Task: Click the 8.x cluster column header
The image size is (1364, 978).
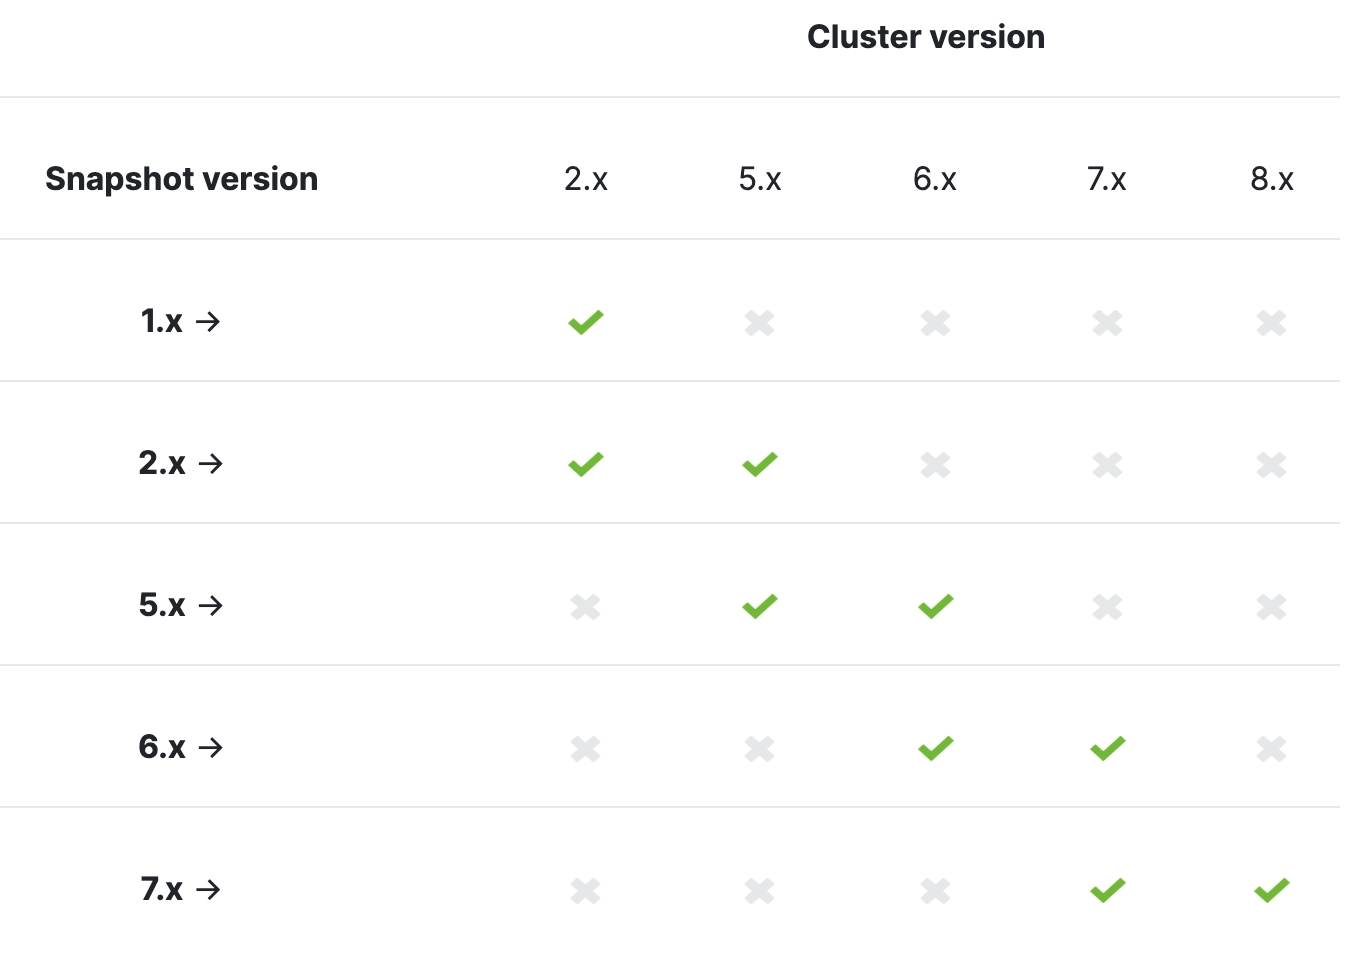Action: point(1272,179)
